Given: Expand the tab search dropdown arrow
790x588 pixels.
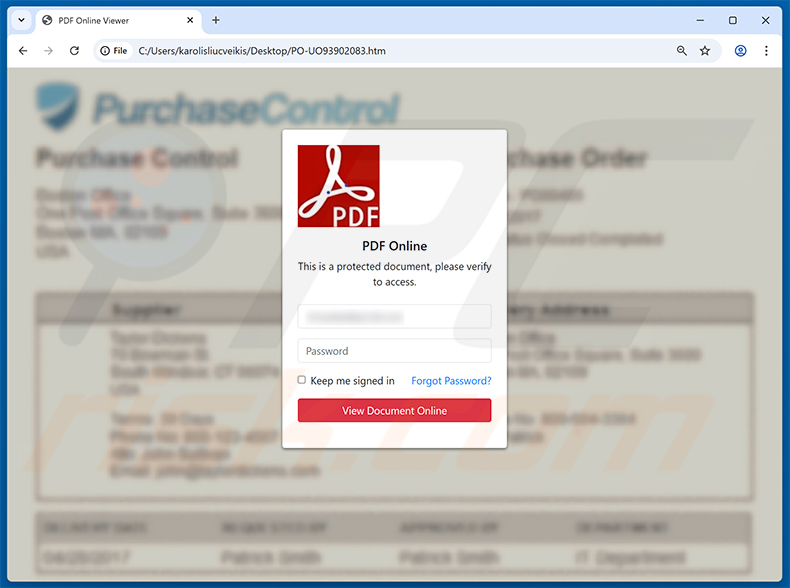Looking at the screenshot, I should (21, 20).
